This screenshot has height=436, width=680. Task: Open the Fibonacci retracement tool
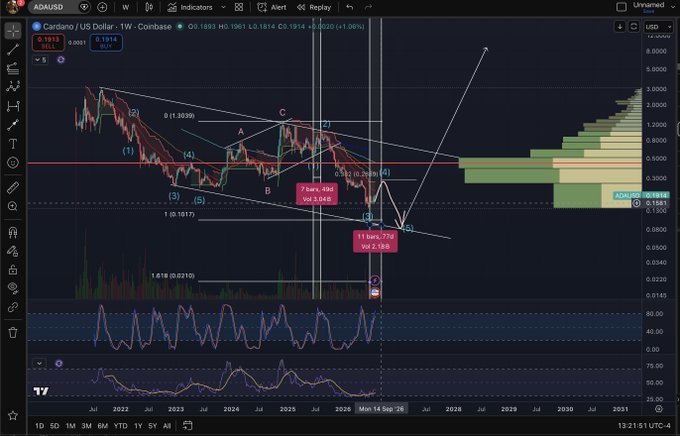13,68
